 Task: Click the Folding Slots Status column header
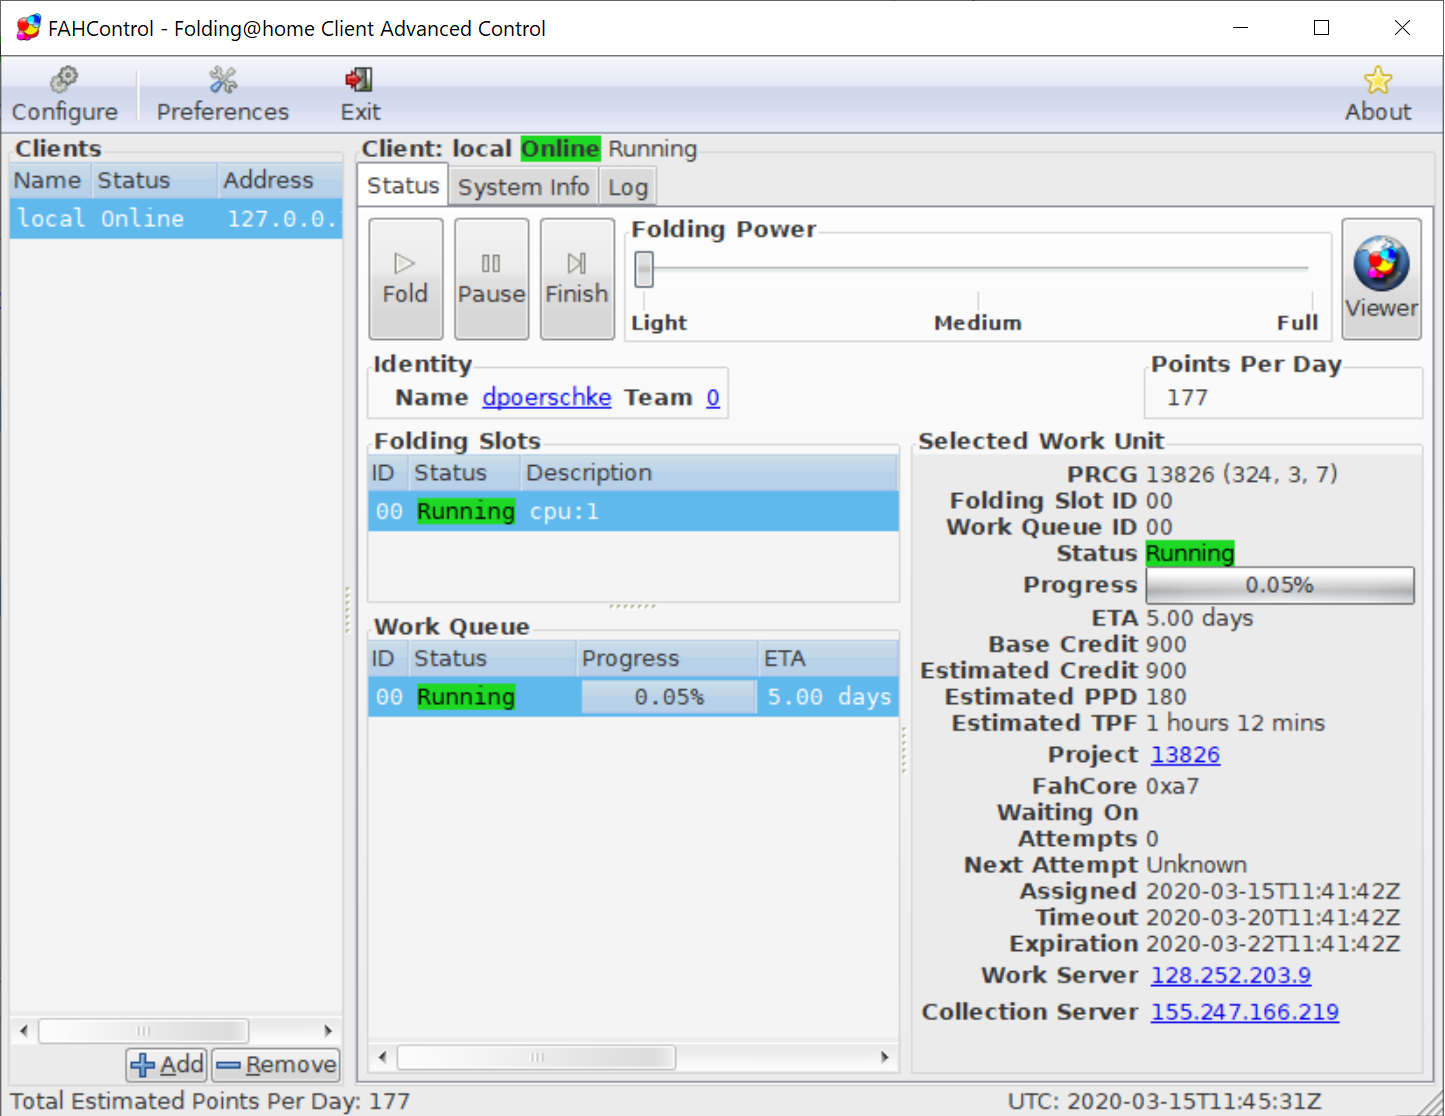[x=465, y=473]
